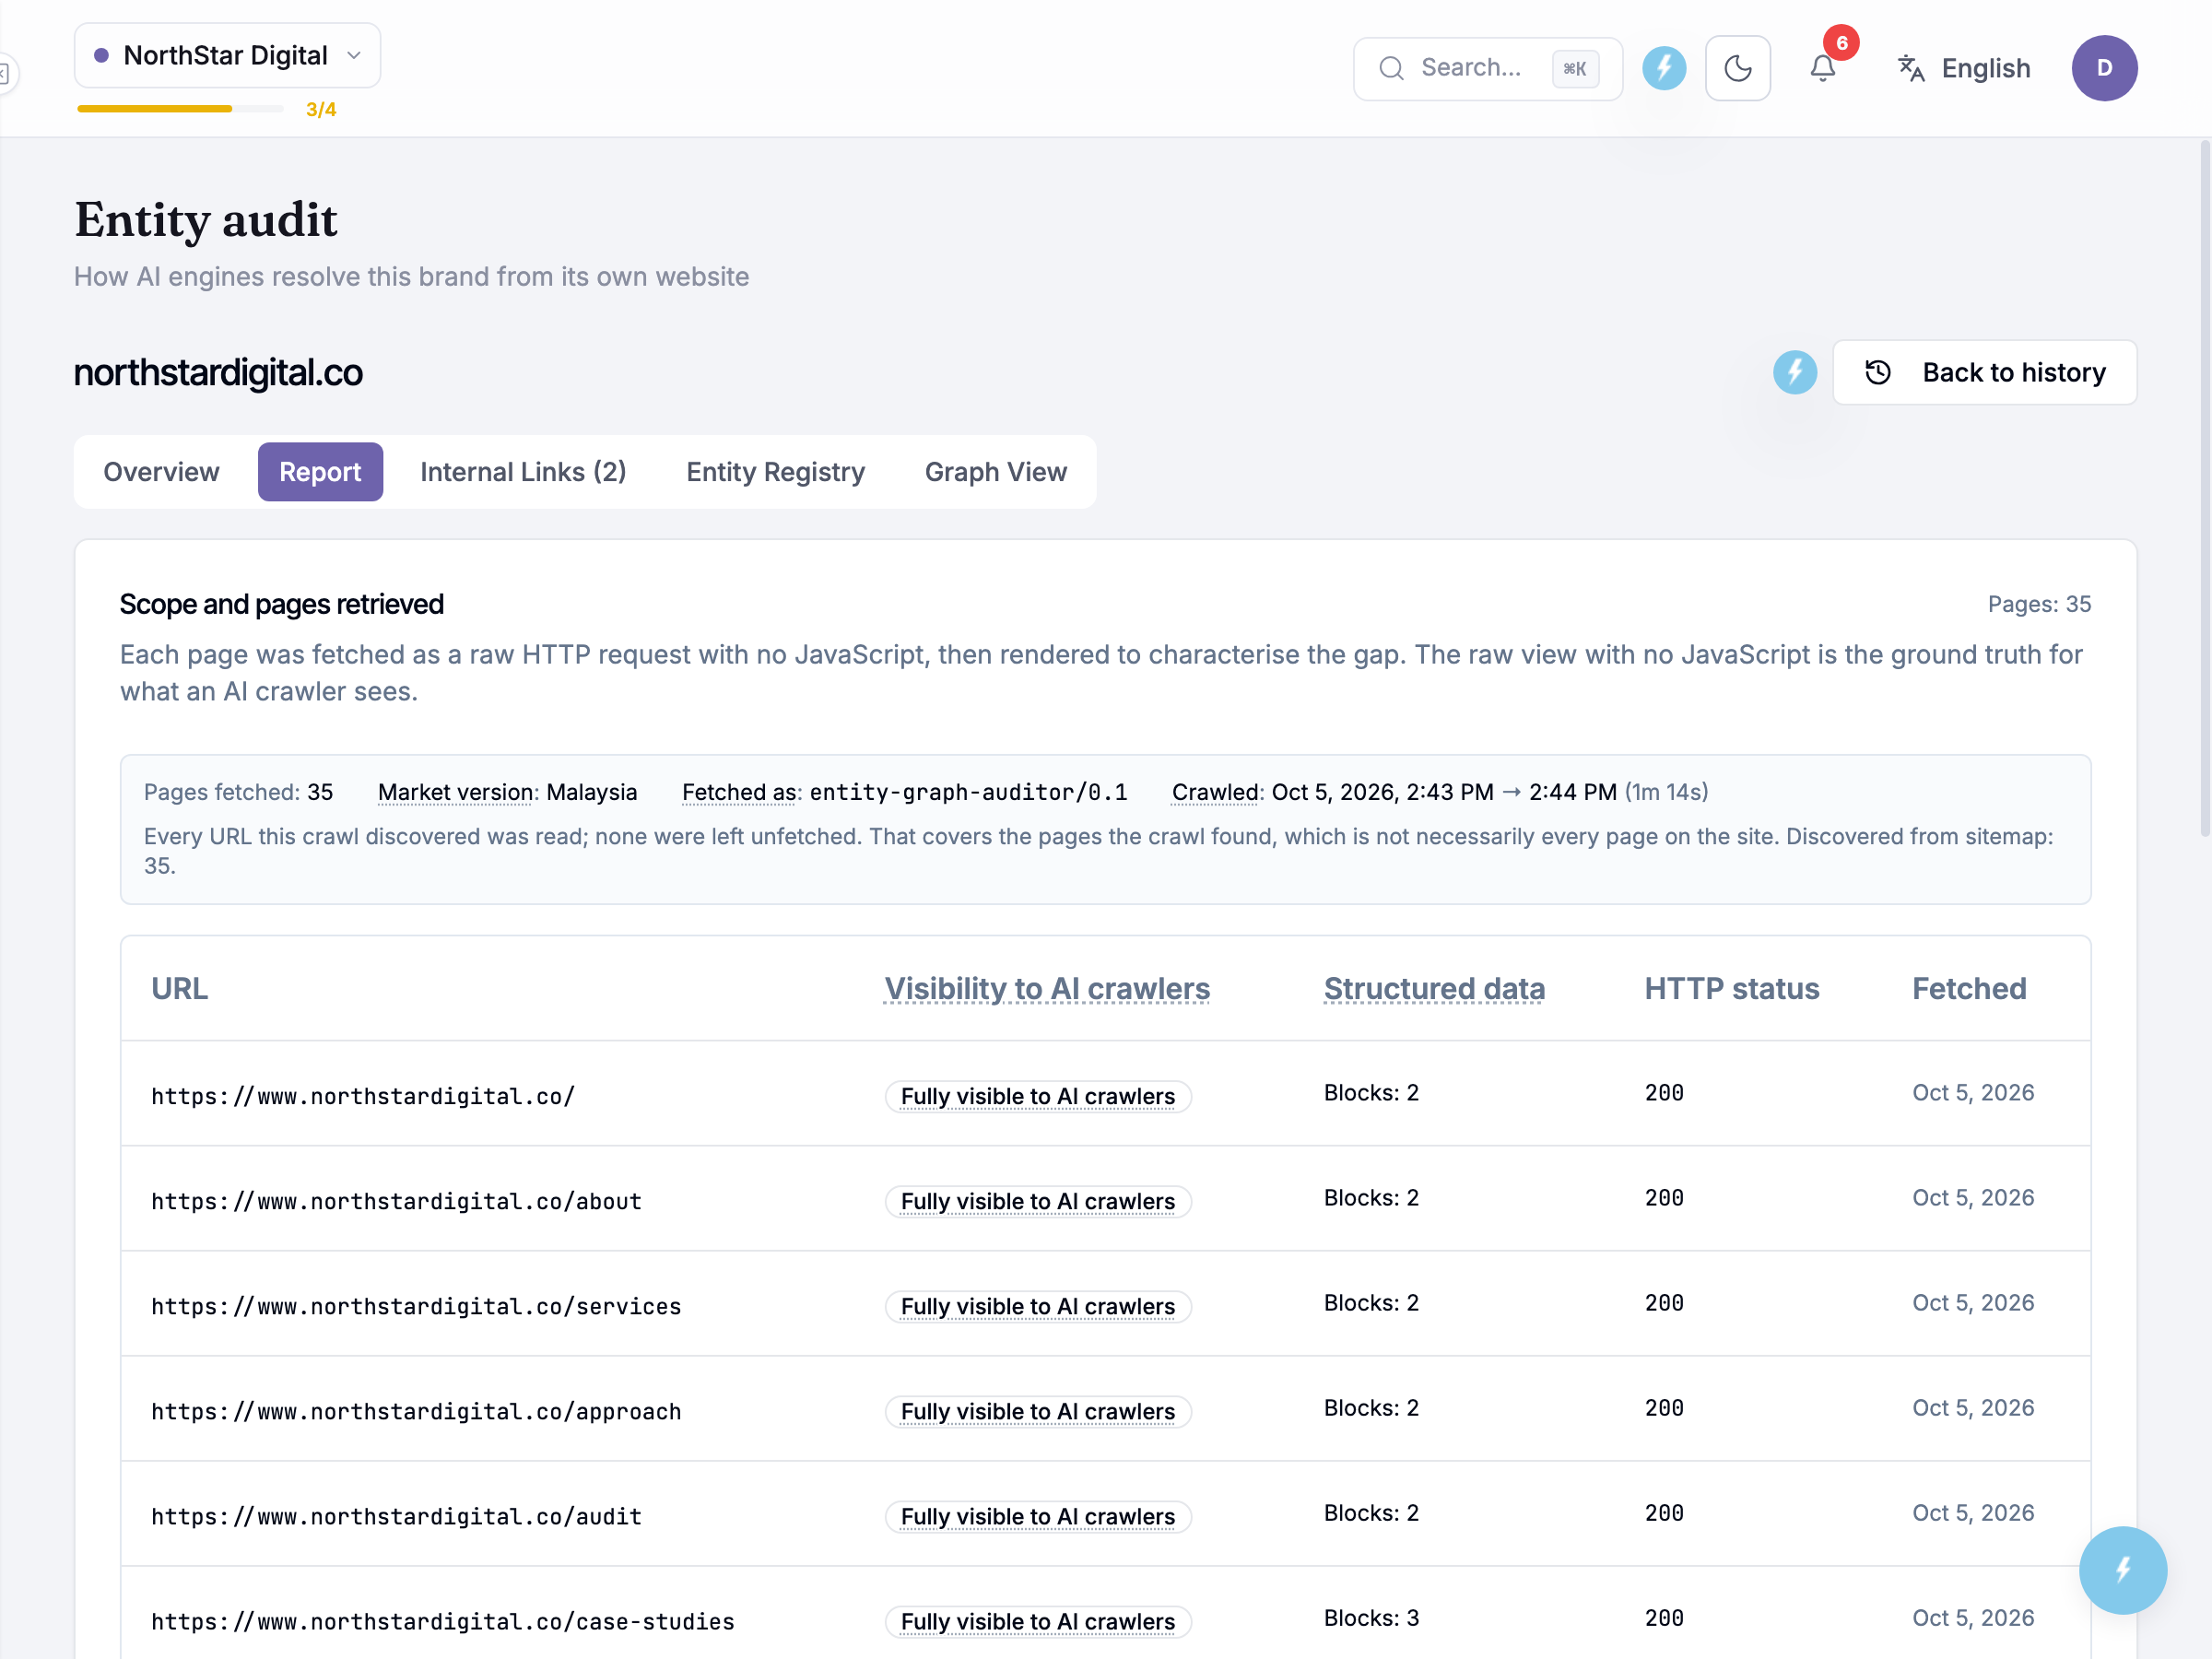
Task: Click the floating lightning assistant button
Action: (2122, 1569)
